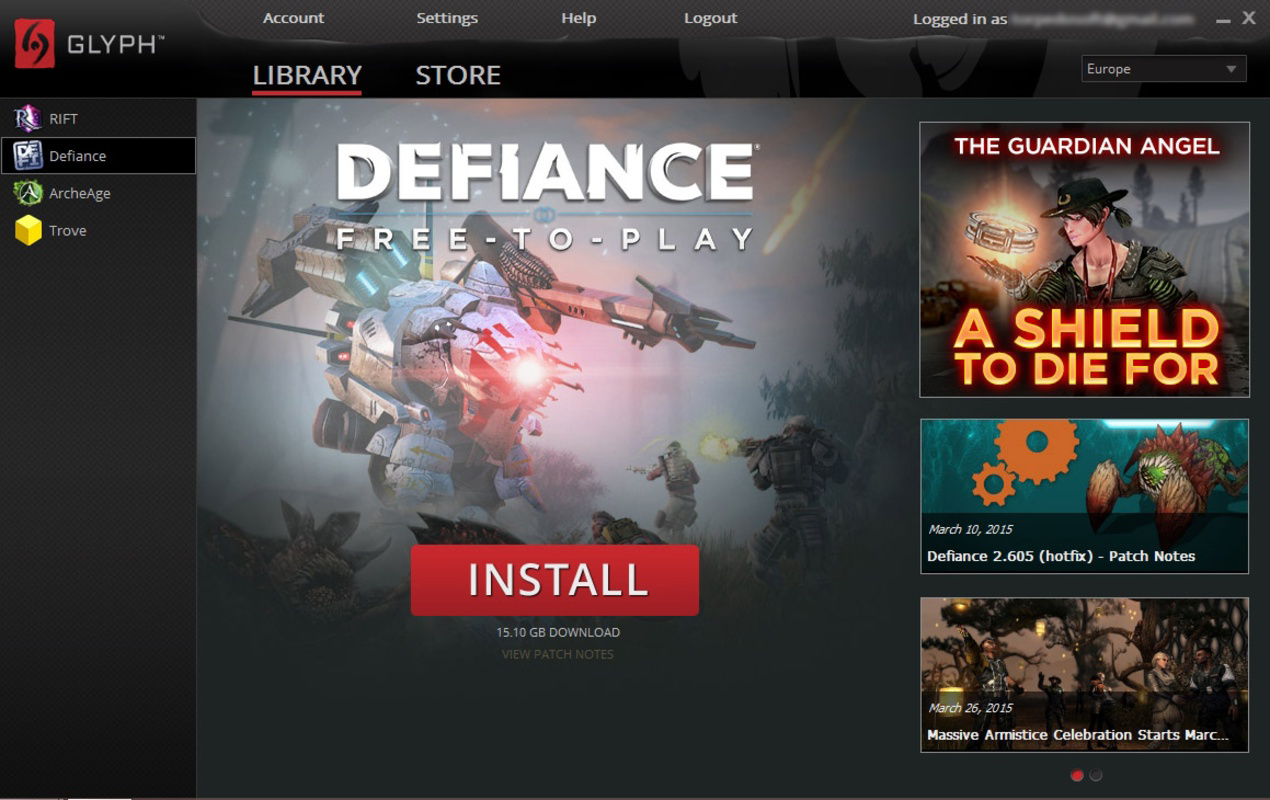This screenshot has width=1270, height=800.
Task: Select the second gray carousel page dot
Action: 1096,775
